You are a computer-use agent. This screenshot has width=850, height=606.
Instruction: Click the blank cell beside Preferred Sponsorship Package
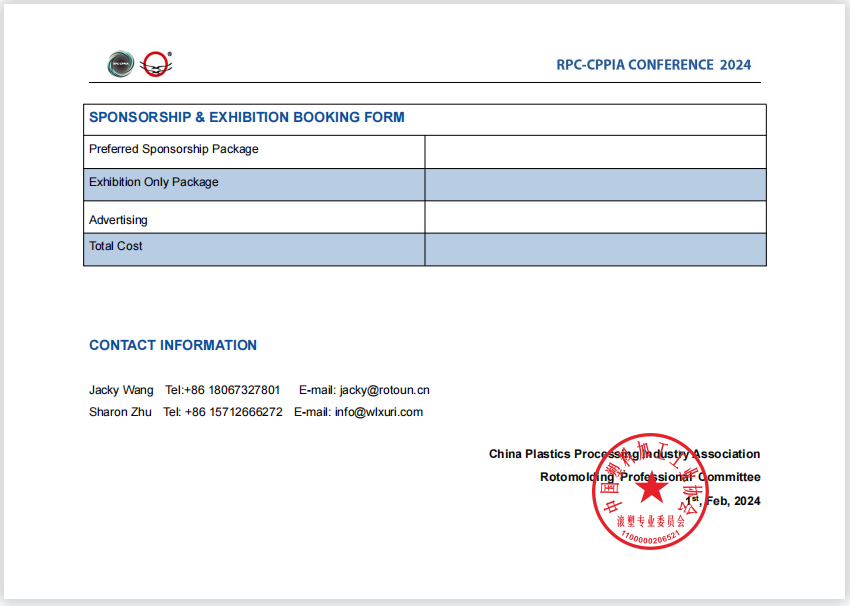pyautogui.click(x=595, y=152)
